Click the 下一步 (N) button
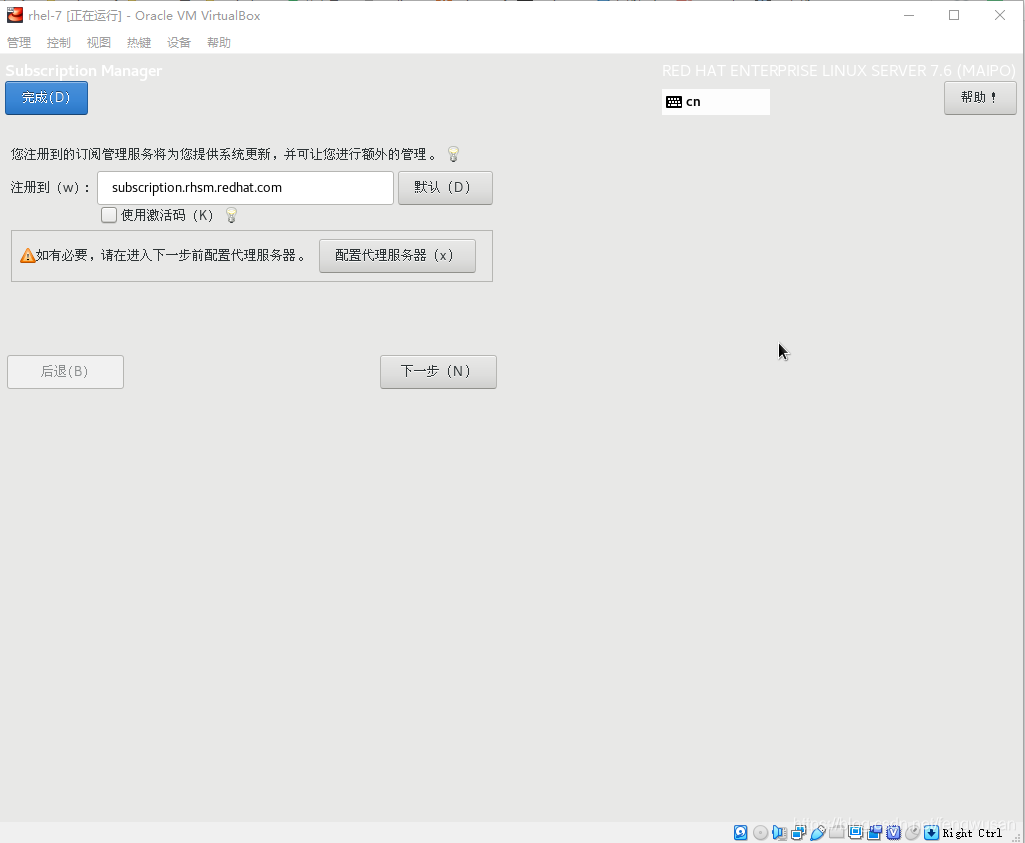1025x843 pixels. point(438,372)
